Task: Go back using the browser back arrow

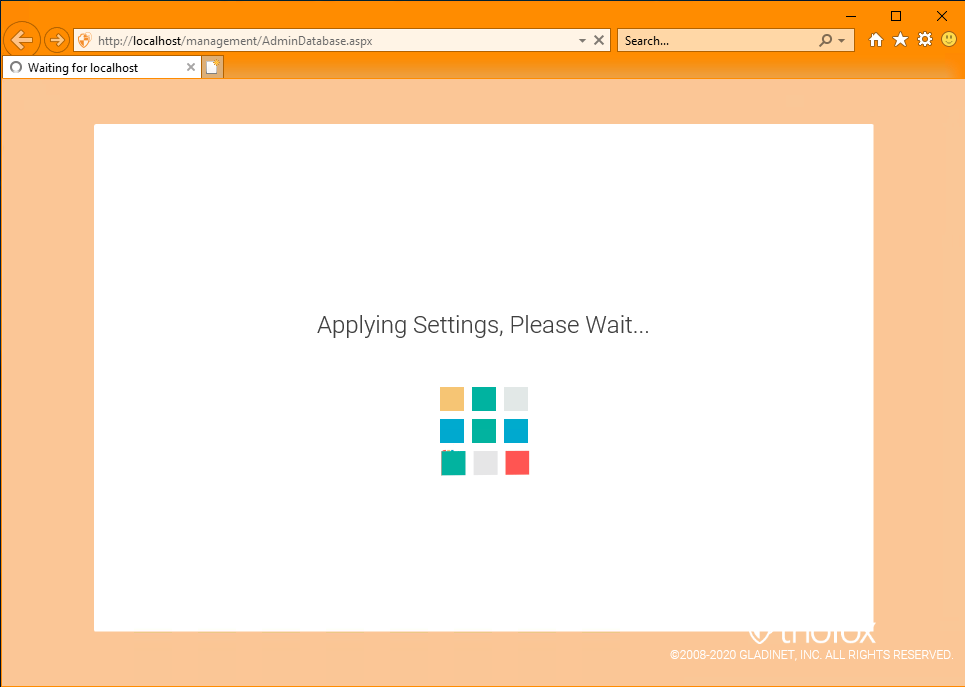Action: point(22,41)
